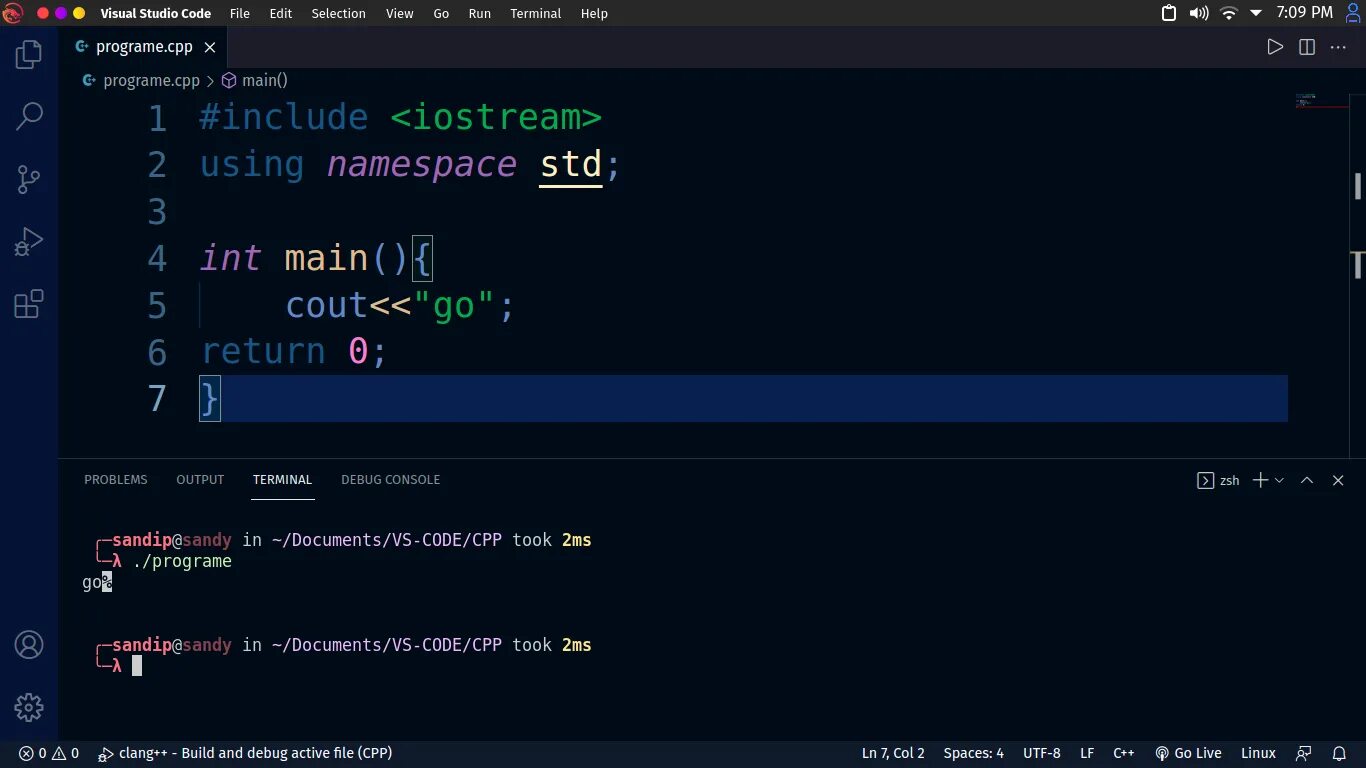Open the Terminal menu
This screenshot has height=768, width=1366.
[x=536, y=13]
